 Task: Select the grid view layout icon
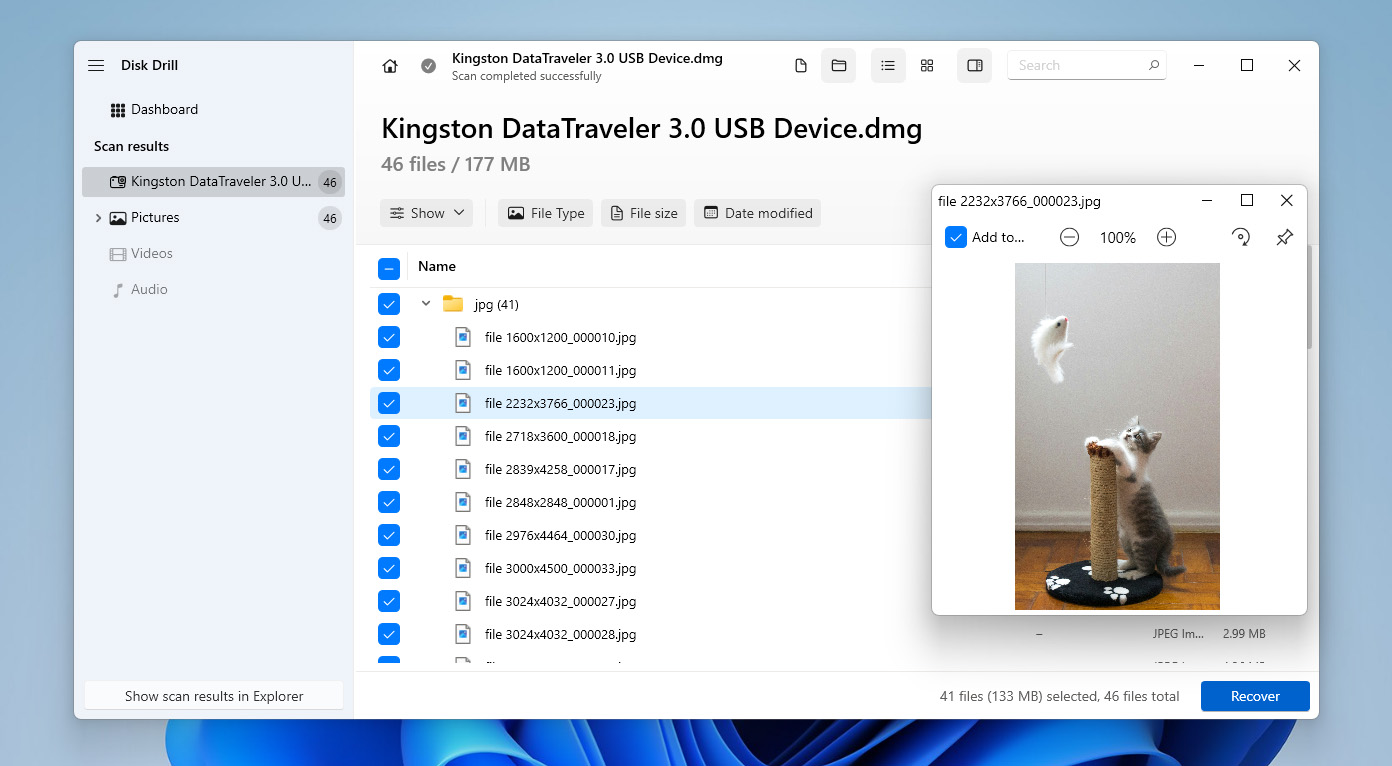click(927, 66)
